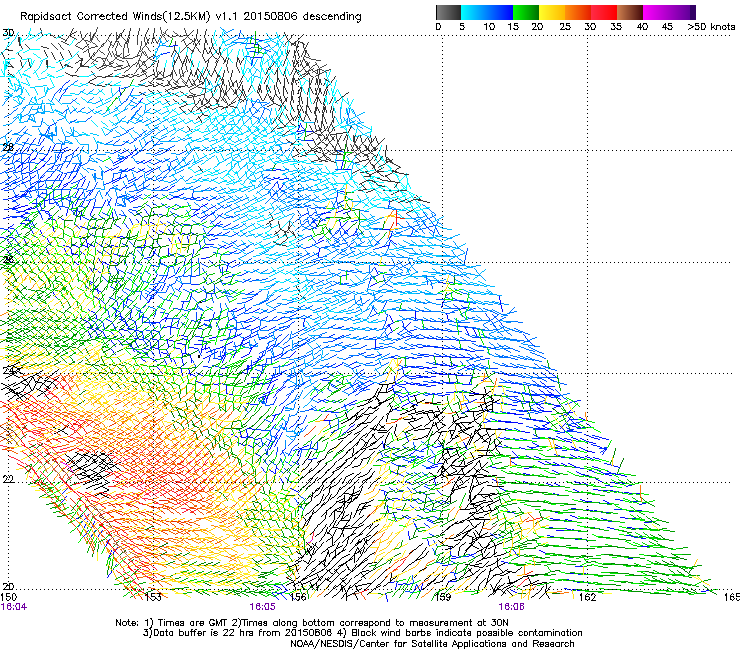Click the 'Rapidscat Corrected Winds' chart title

coord(191,17)
